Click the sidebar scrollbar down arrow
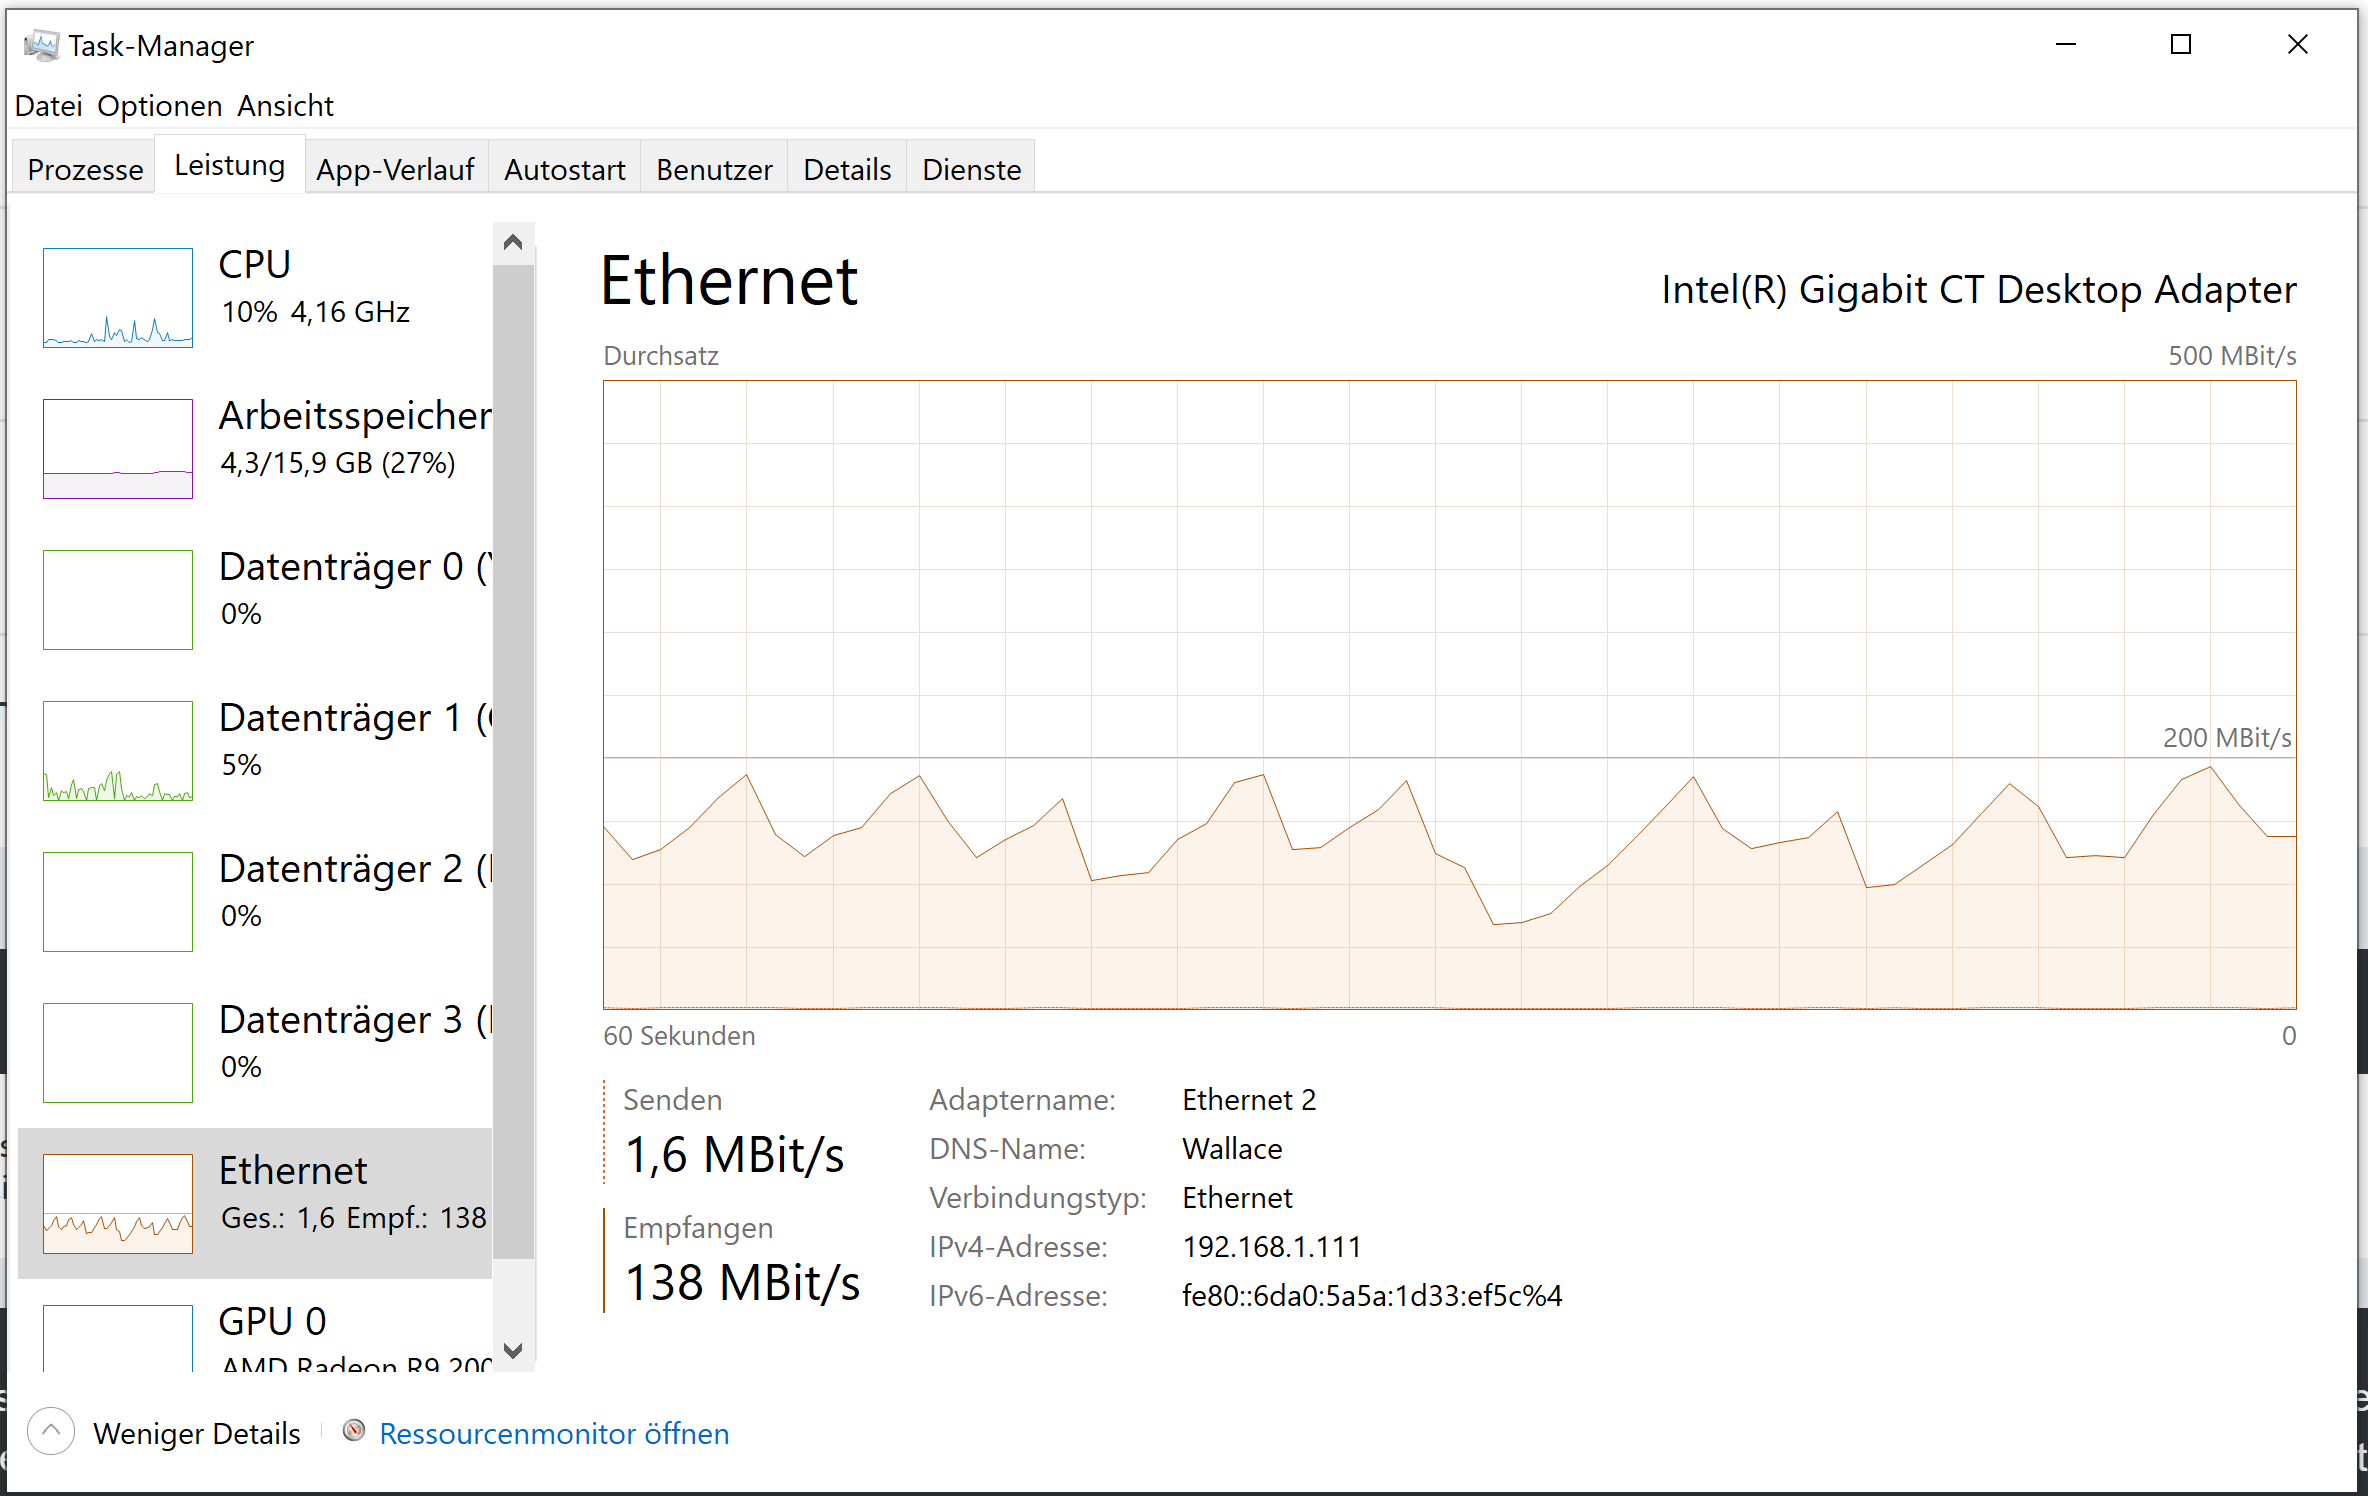 coord(513,1350)
